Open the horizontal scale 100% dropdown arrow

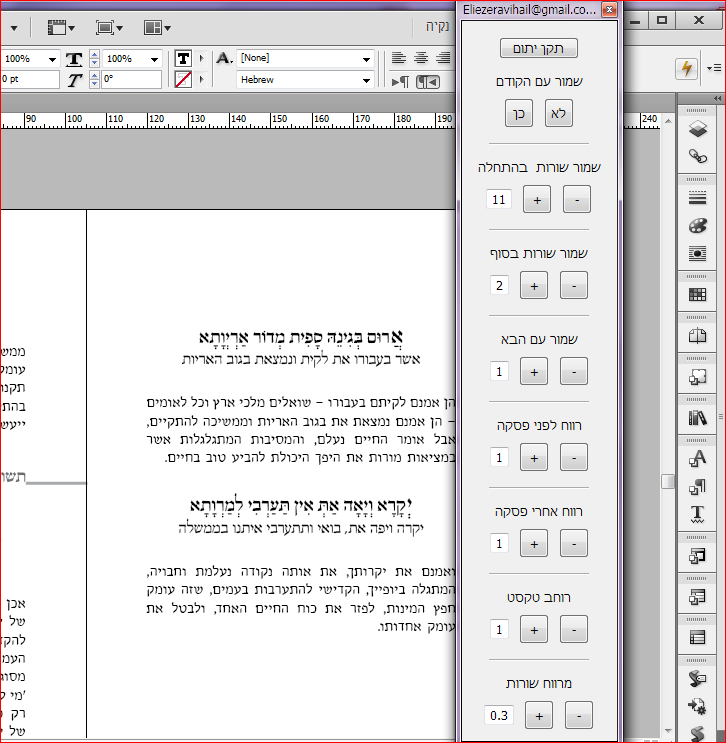154,60
